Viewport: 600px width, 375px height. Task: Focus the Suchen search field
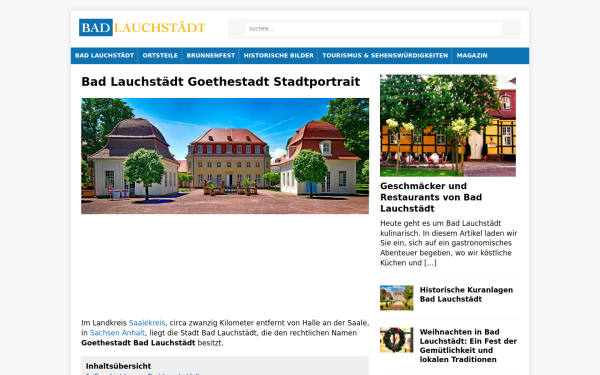[x=374, y=29]
